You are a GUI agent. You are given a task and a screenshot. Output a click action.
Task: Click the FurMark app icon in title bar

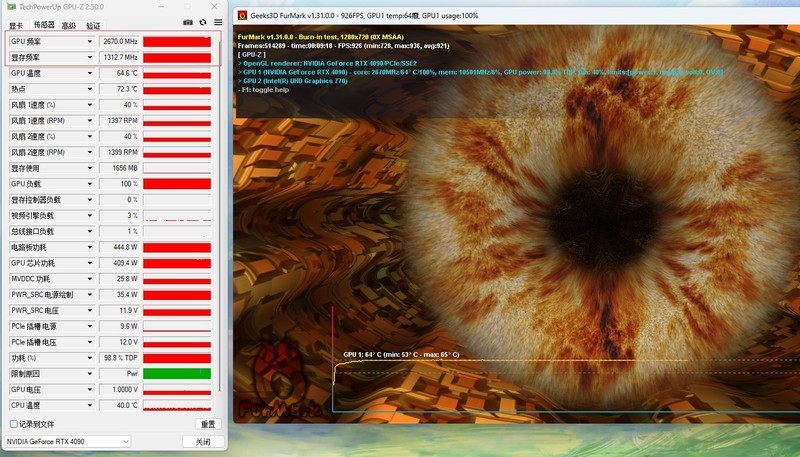pos(242,15)
